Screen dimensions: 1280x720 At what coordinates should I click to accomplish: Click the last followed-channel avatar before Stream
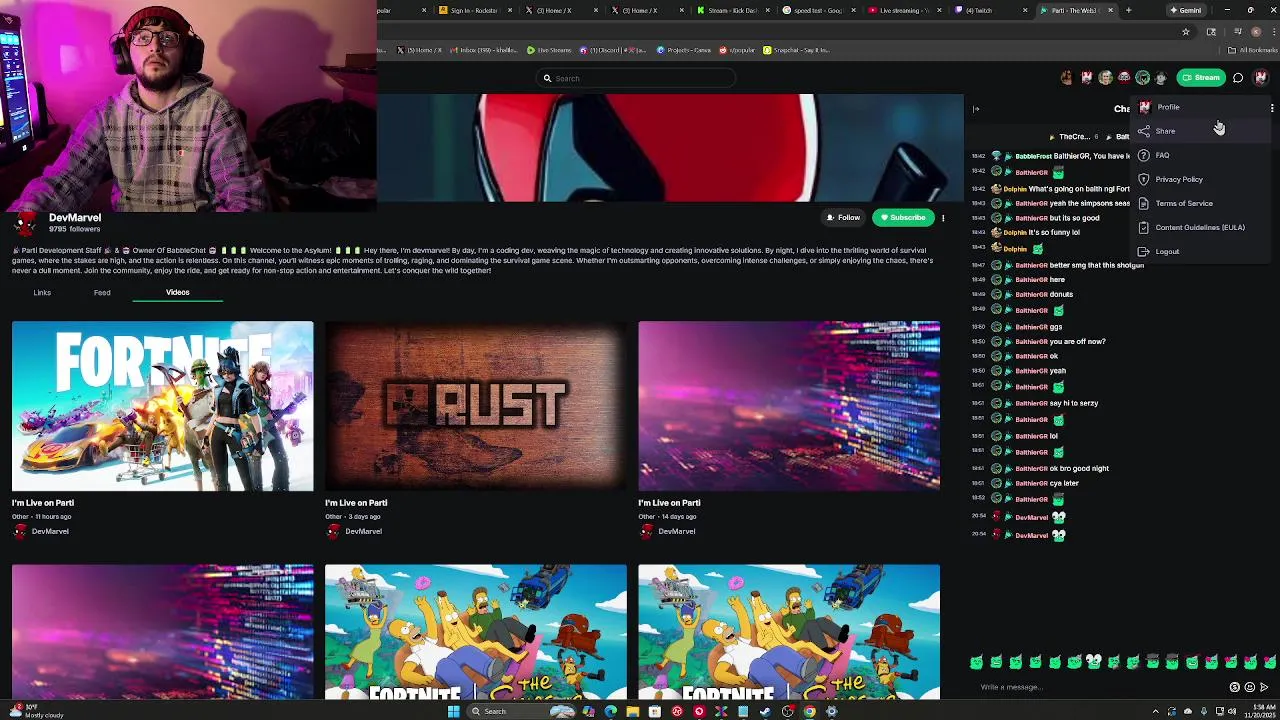point(1161,78)
